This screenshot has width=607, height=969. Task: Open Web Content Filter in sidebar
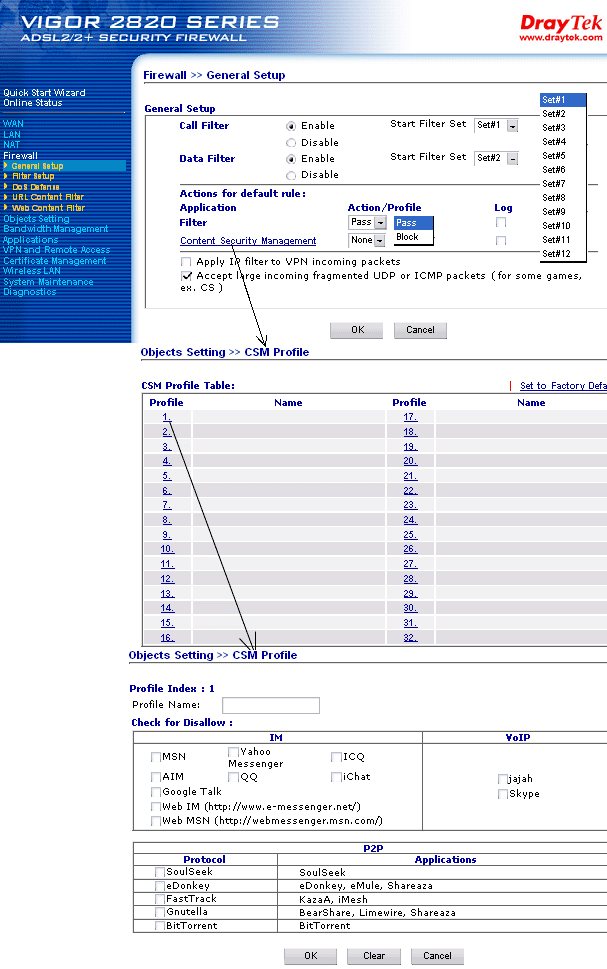tap(48, 208)
